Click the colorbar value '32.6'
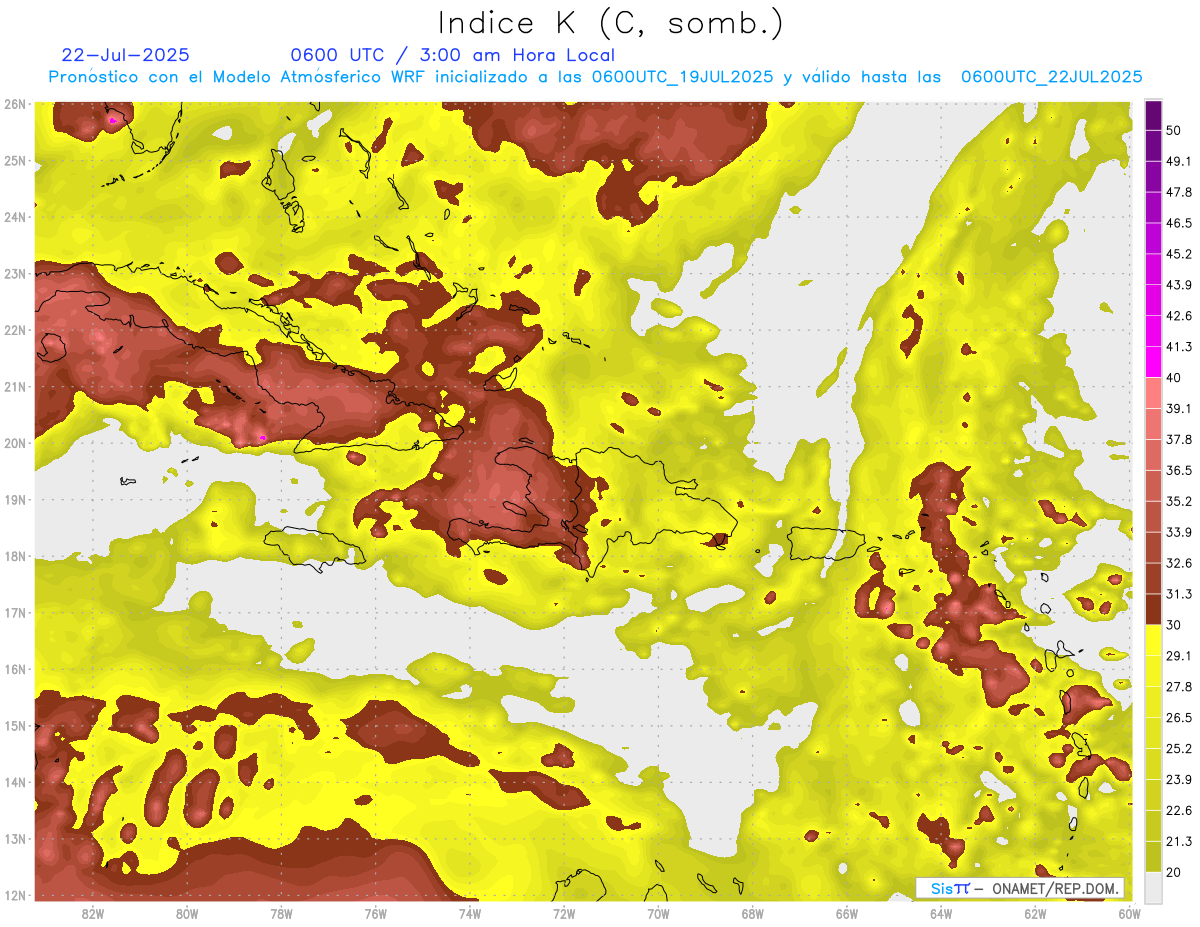The height and width of the screenshot is (927, 1200). pyautogui.click(x=1179, y=563)
